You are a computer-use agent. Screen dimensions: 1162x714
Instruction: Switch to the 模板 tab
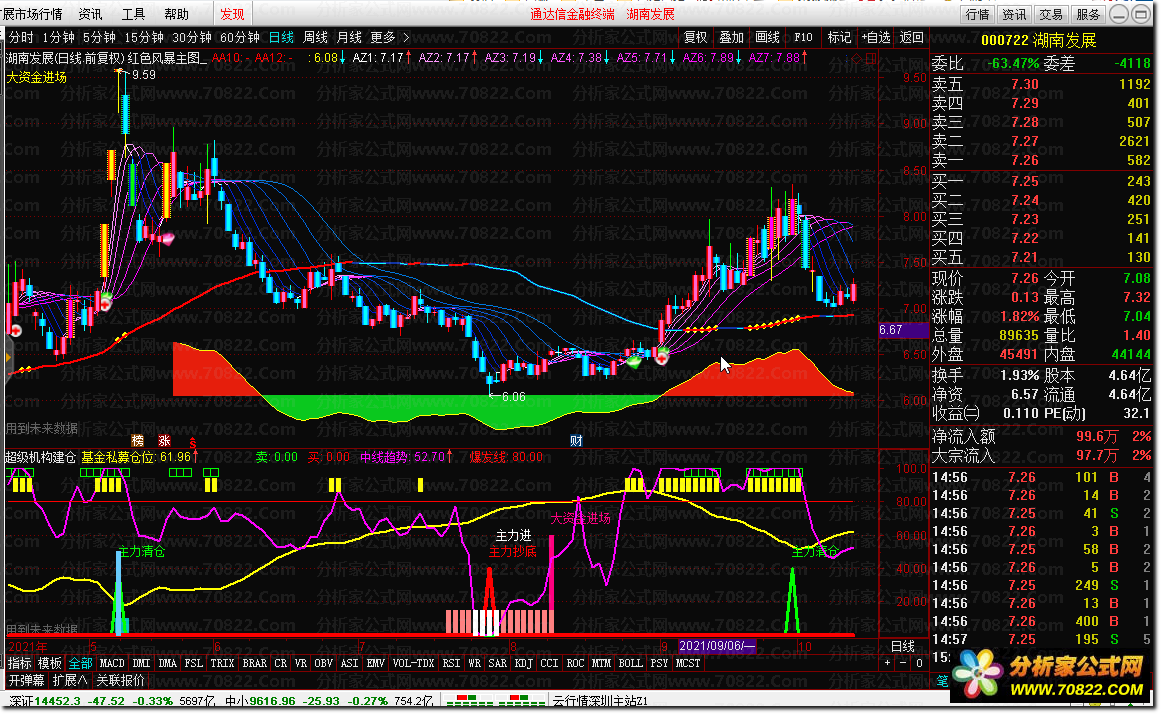[x=50, y=663]
